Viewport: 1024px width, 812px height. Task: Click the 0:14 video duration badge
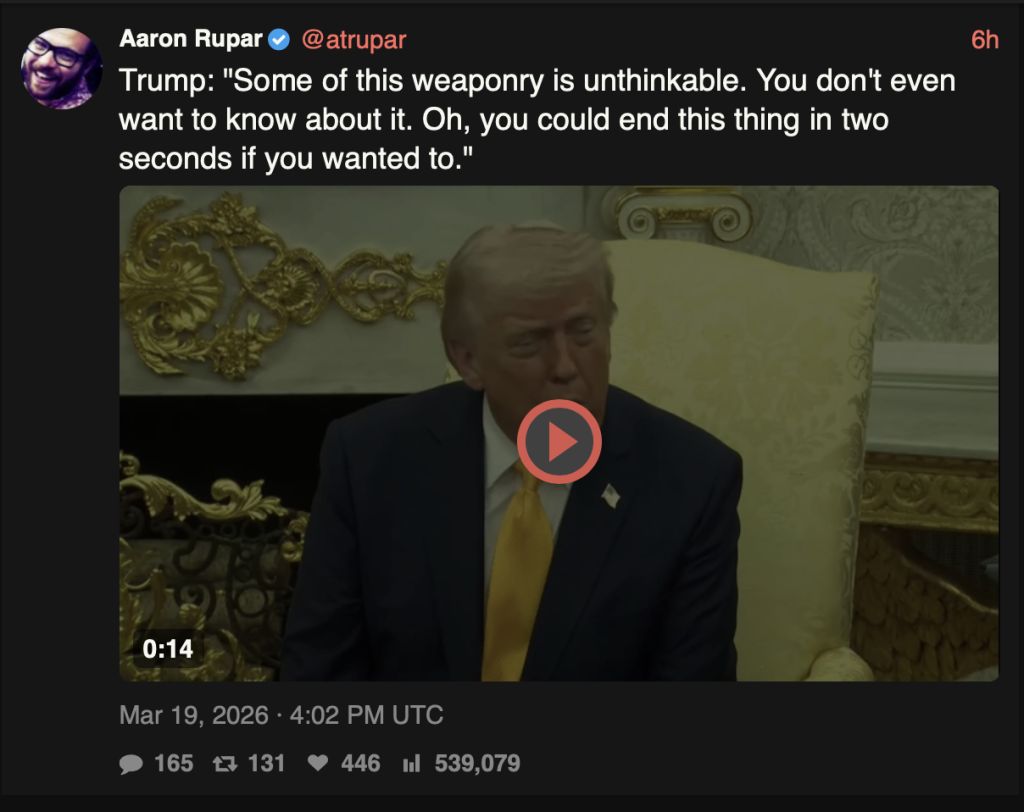pyautogui.click(x=168, y=649)
